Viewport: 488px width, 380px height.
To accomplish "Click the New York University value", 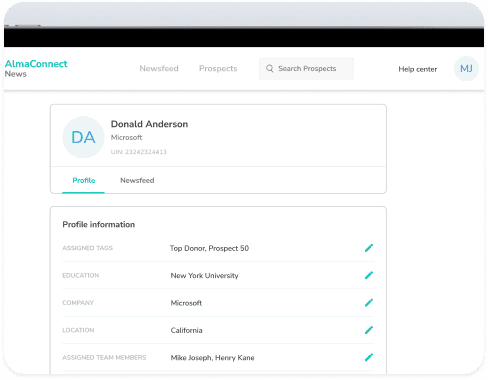I will [205, 276].
